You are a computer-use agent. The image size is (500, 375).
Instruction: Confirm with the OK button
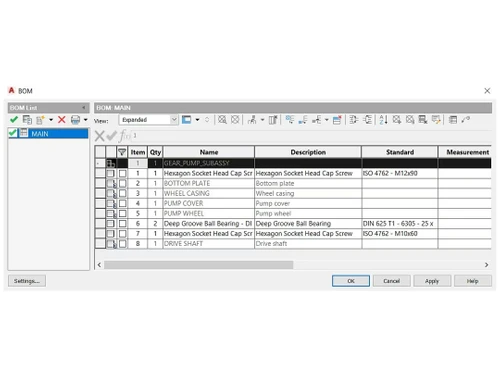(351, 281)
